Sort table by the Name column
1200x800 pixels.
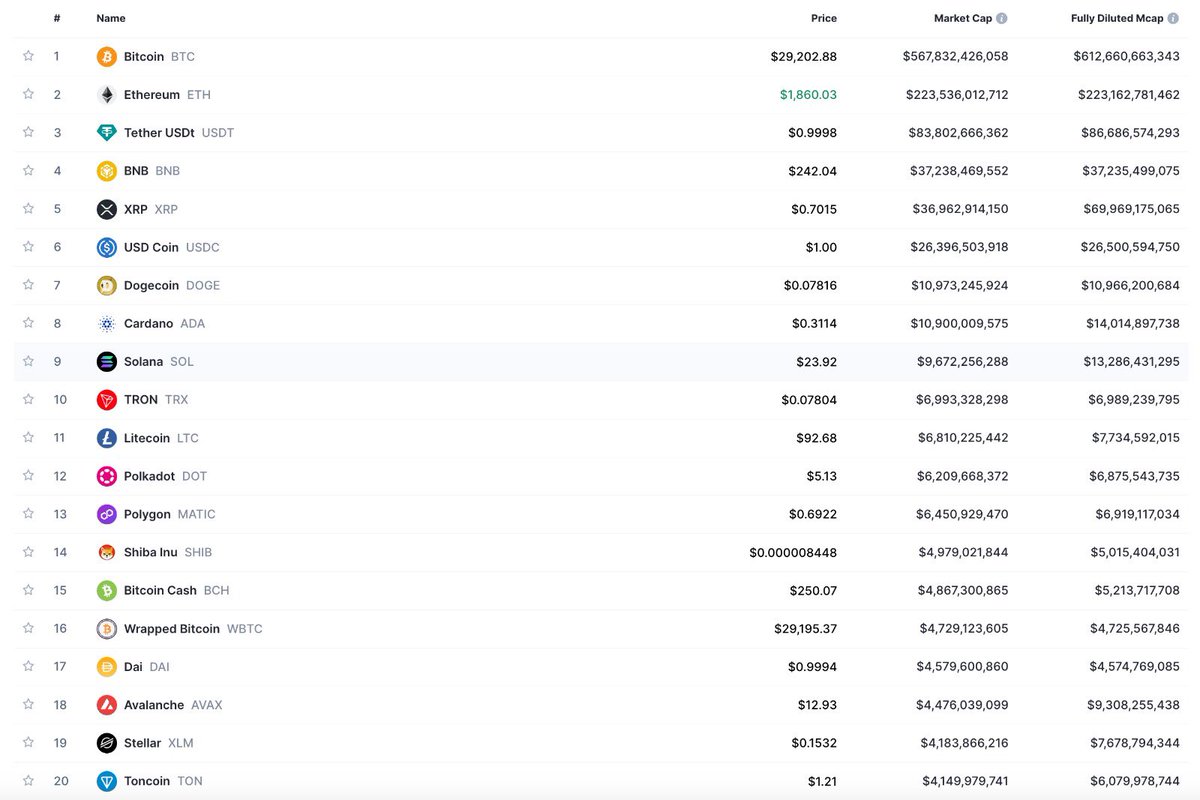pos(111,18)
